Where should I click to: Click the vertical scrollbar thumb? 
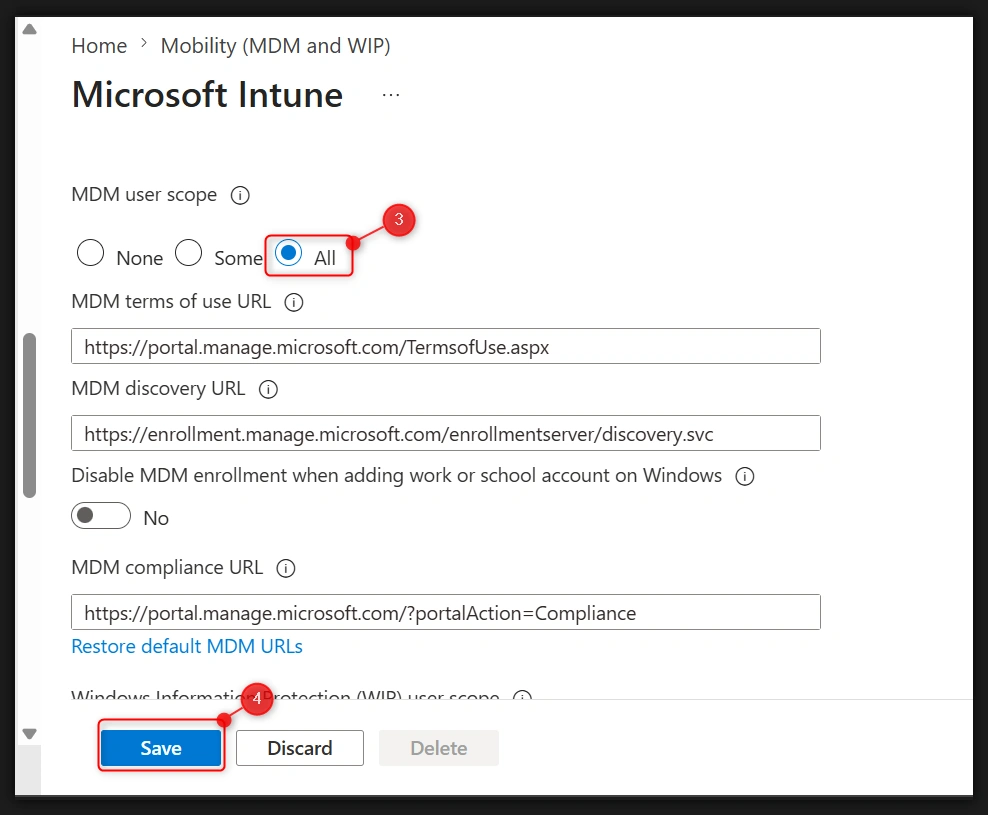pyautogui.click(x=30, y=415)
